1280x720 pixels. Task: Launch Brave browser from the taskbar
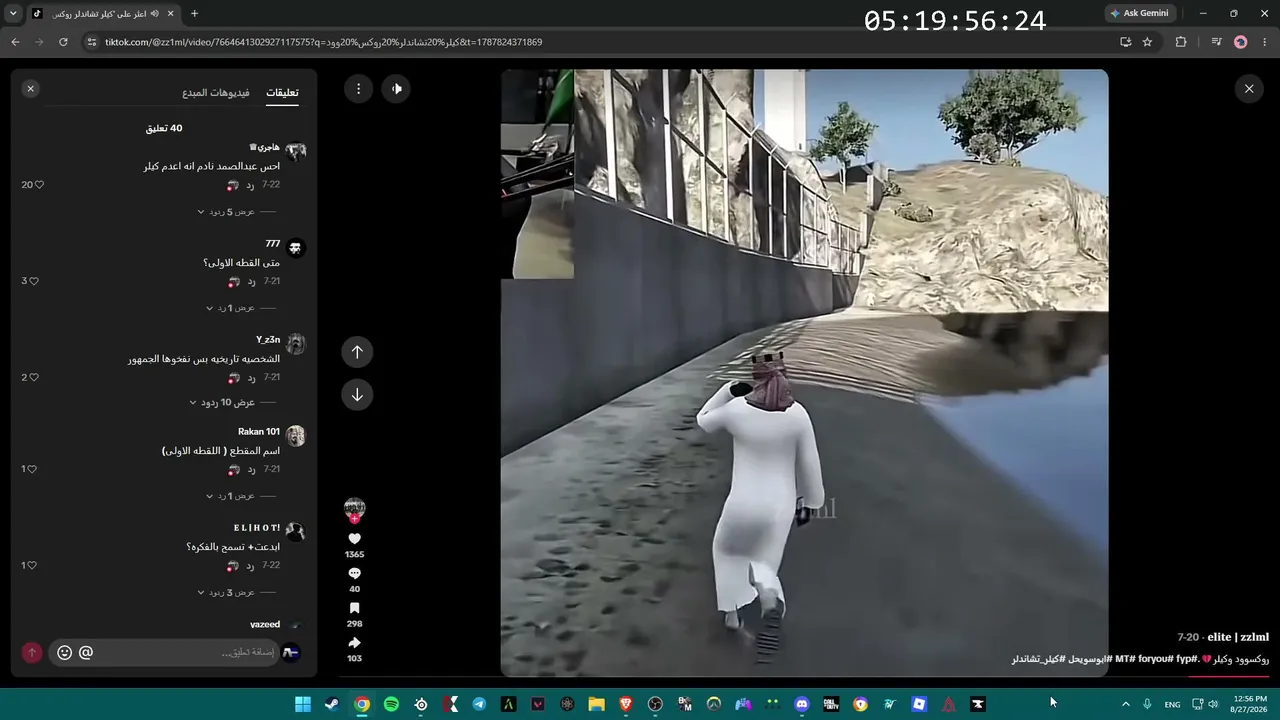626,704
